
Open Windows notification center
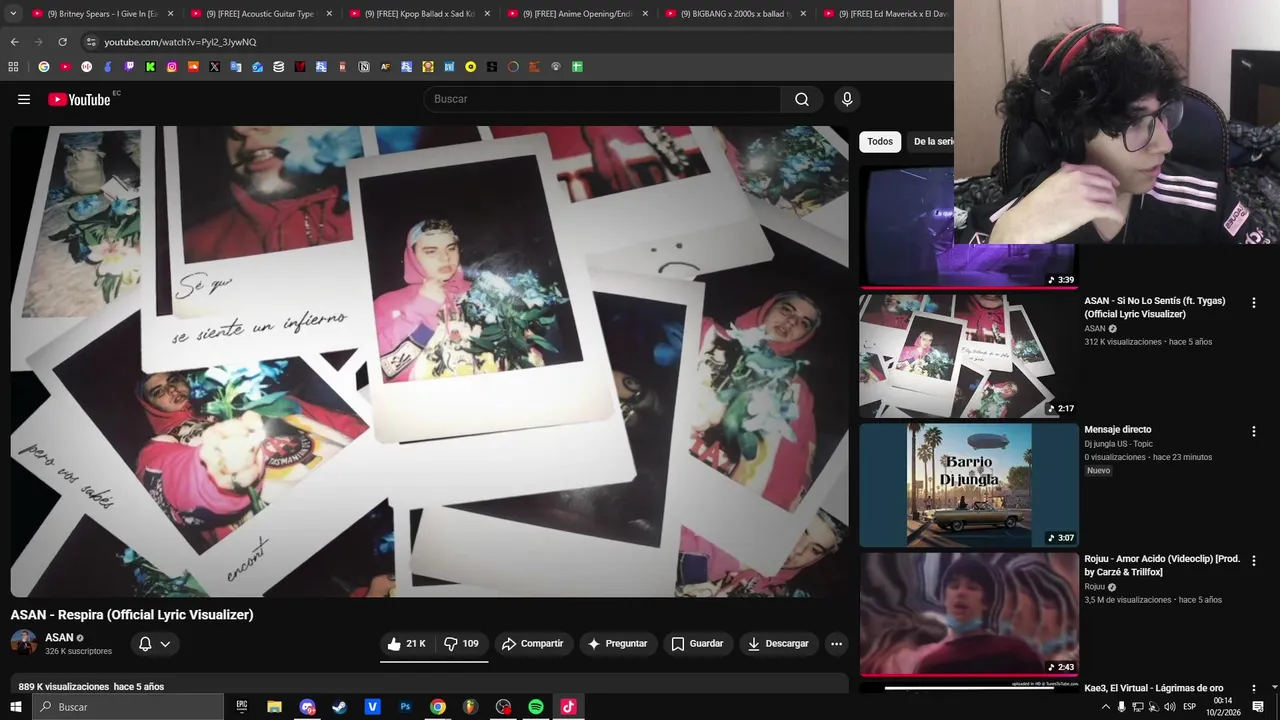1258,707
